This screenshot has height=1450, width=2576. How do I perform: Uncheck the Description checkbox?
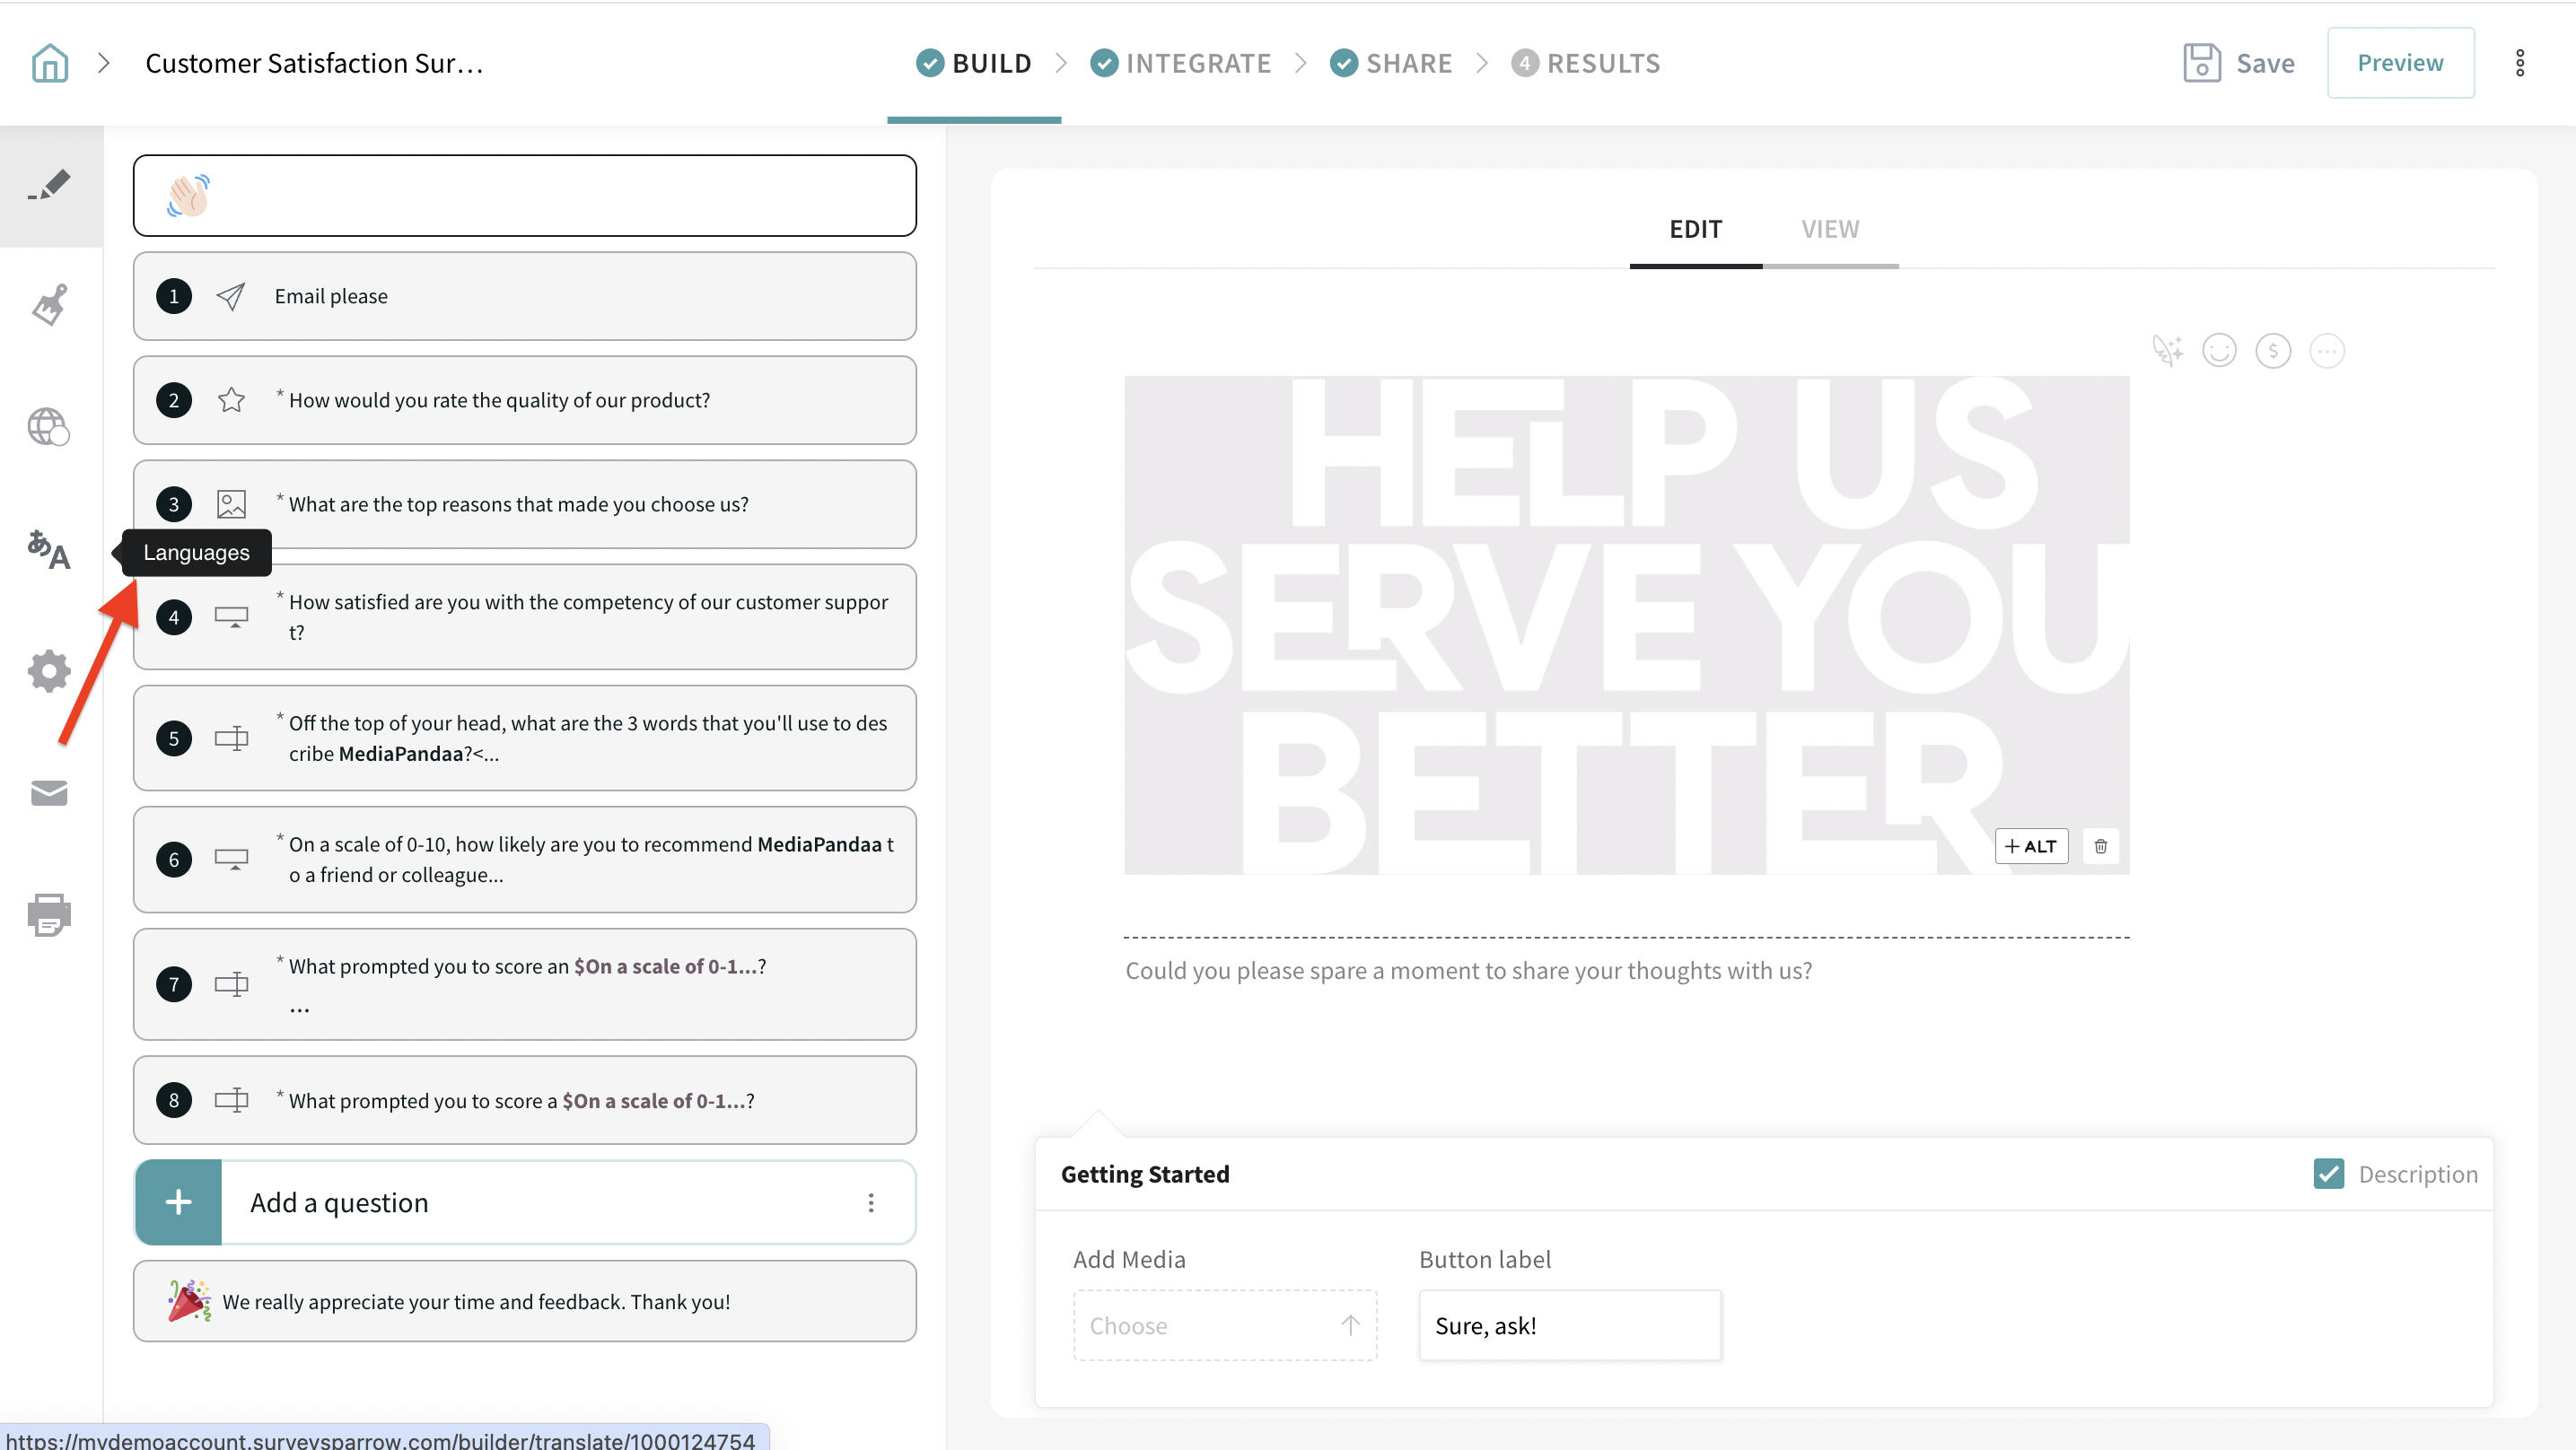point(2328,1173)
